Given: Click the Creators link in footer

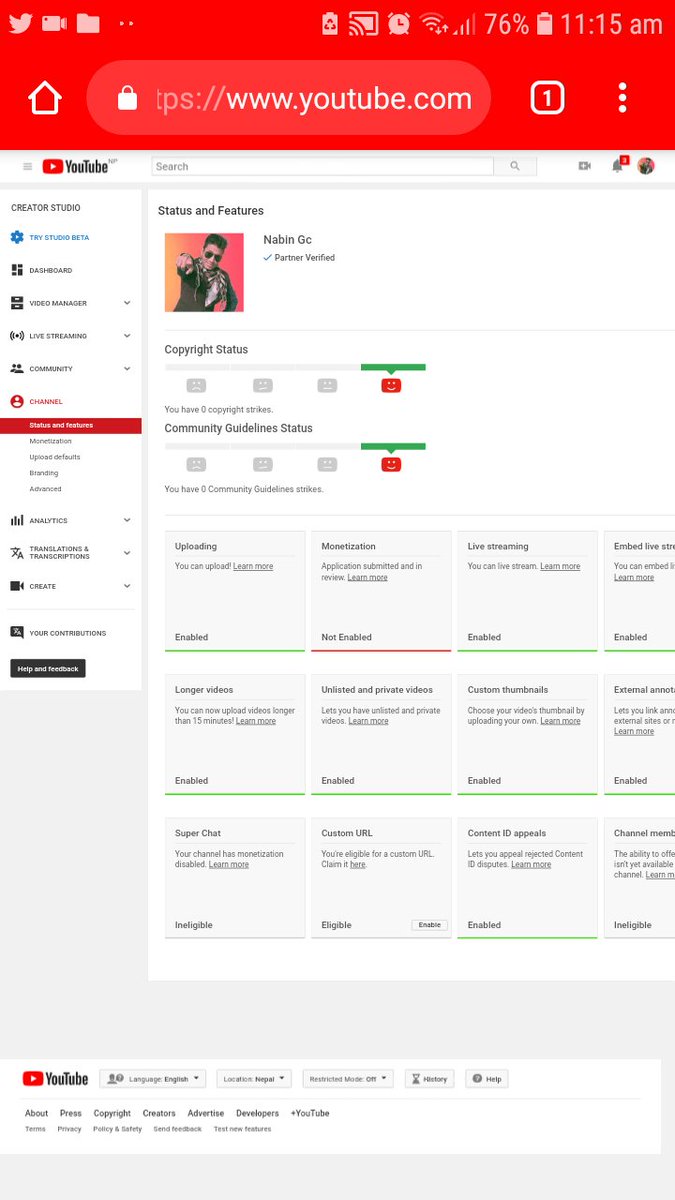Looking at the screenshot, I should point(159,1113).
